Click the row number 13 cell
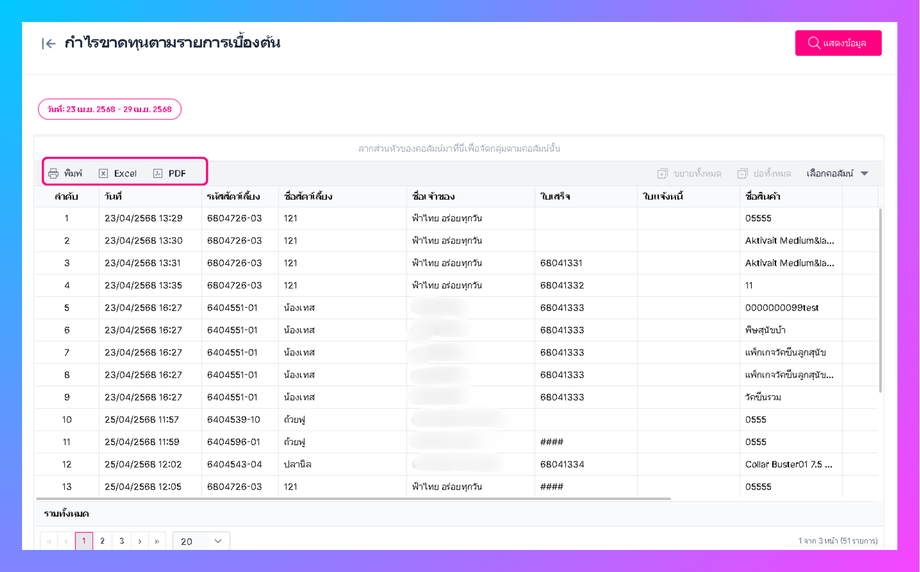This screenshot has height=572, width=920. [x=66, y=486]
